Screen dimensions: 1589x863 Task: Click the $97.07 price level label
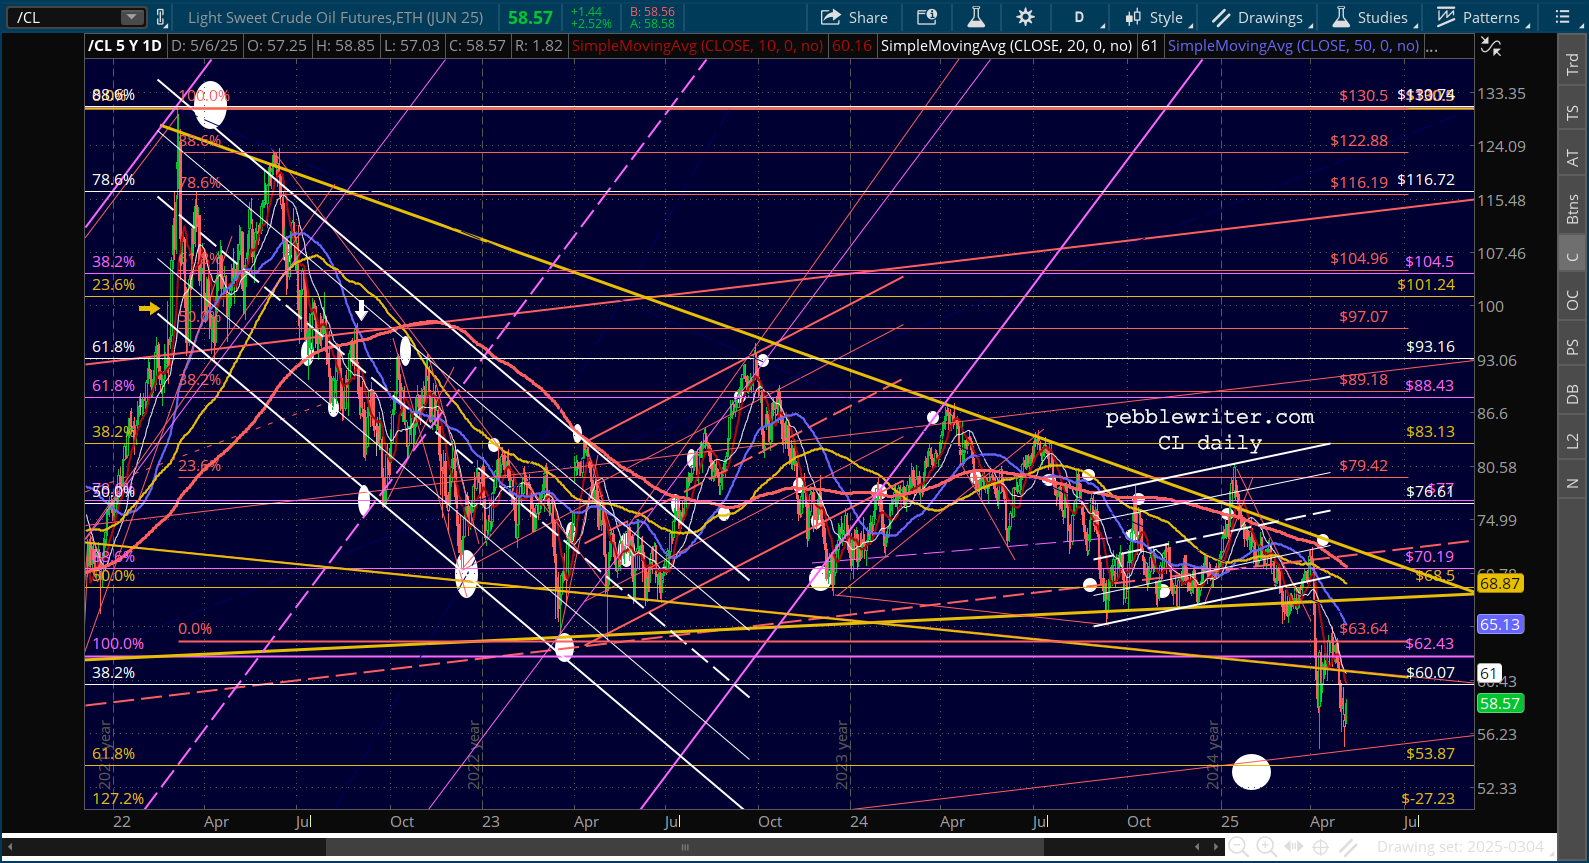[1364, 316]
